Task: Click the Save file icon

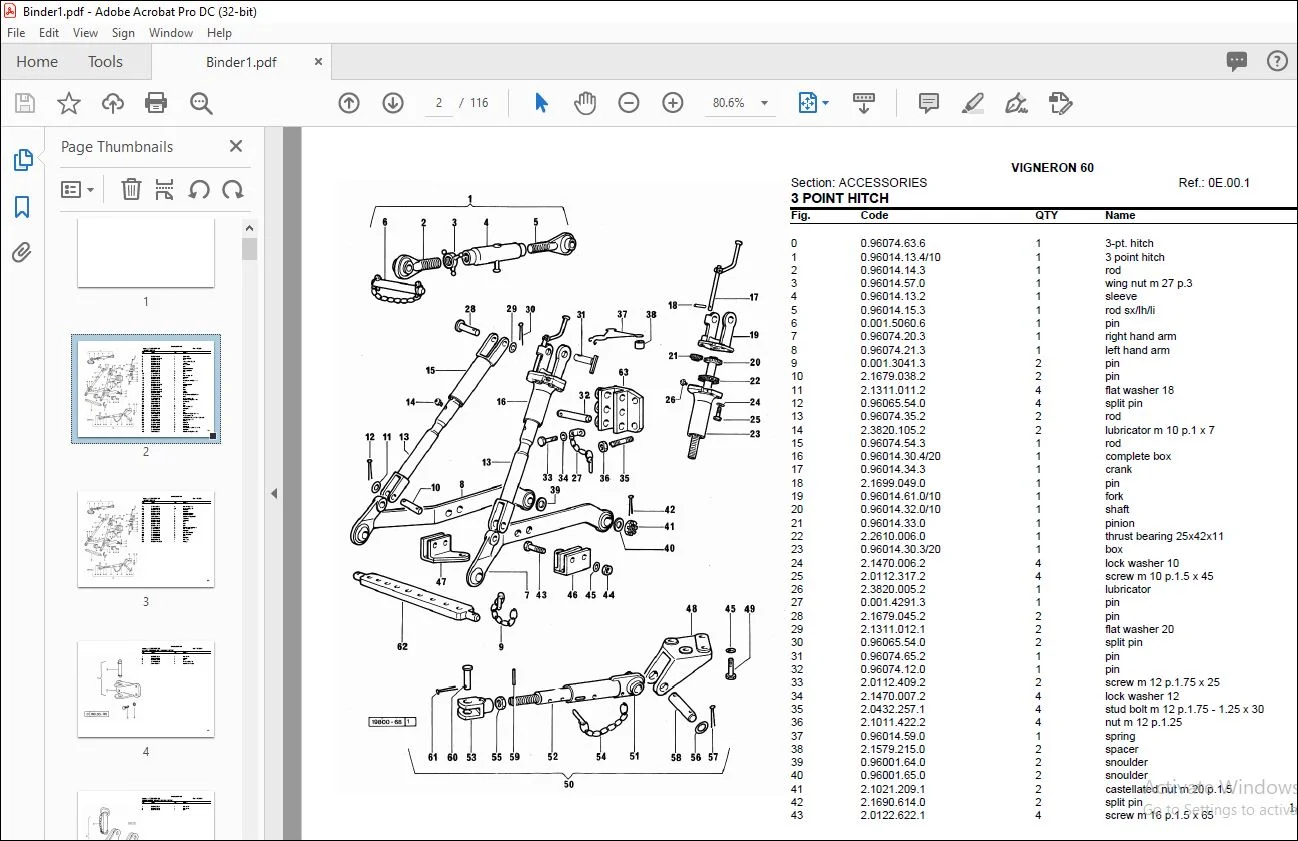Action: (x=25, y=103)
